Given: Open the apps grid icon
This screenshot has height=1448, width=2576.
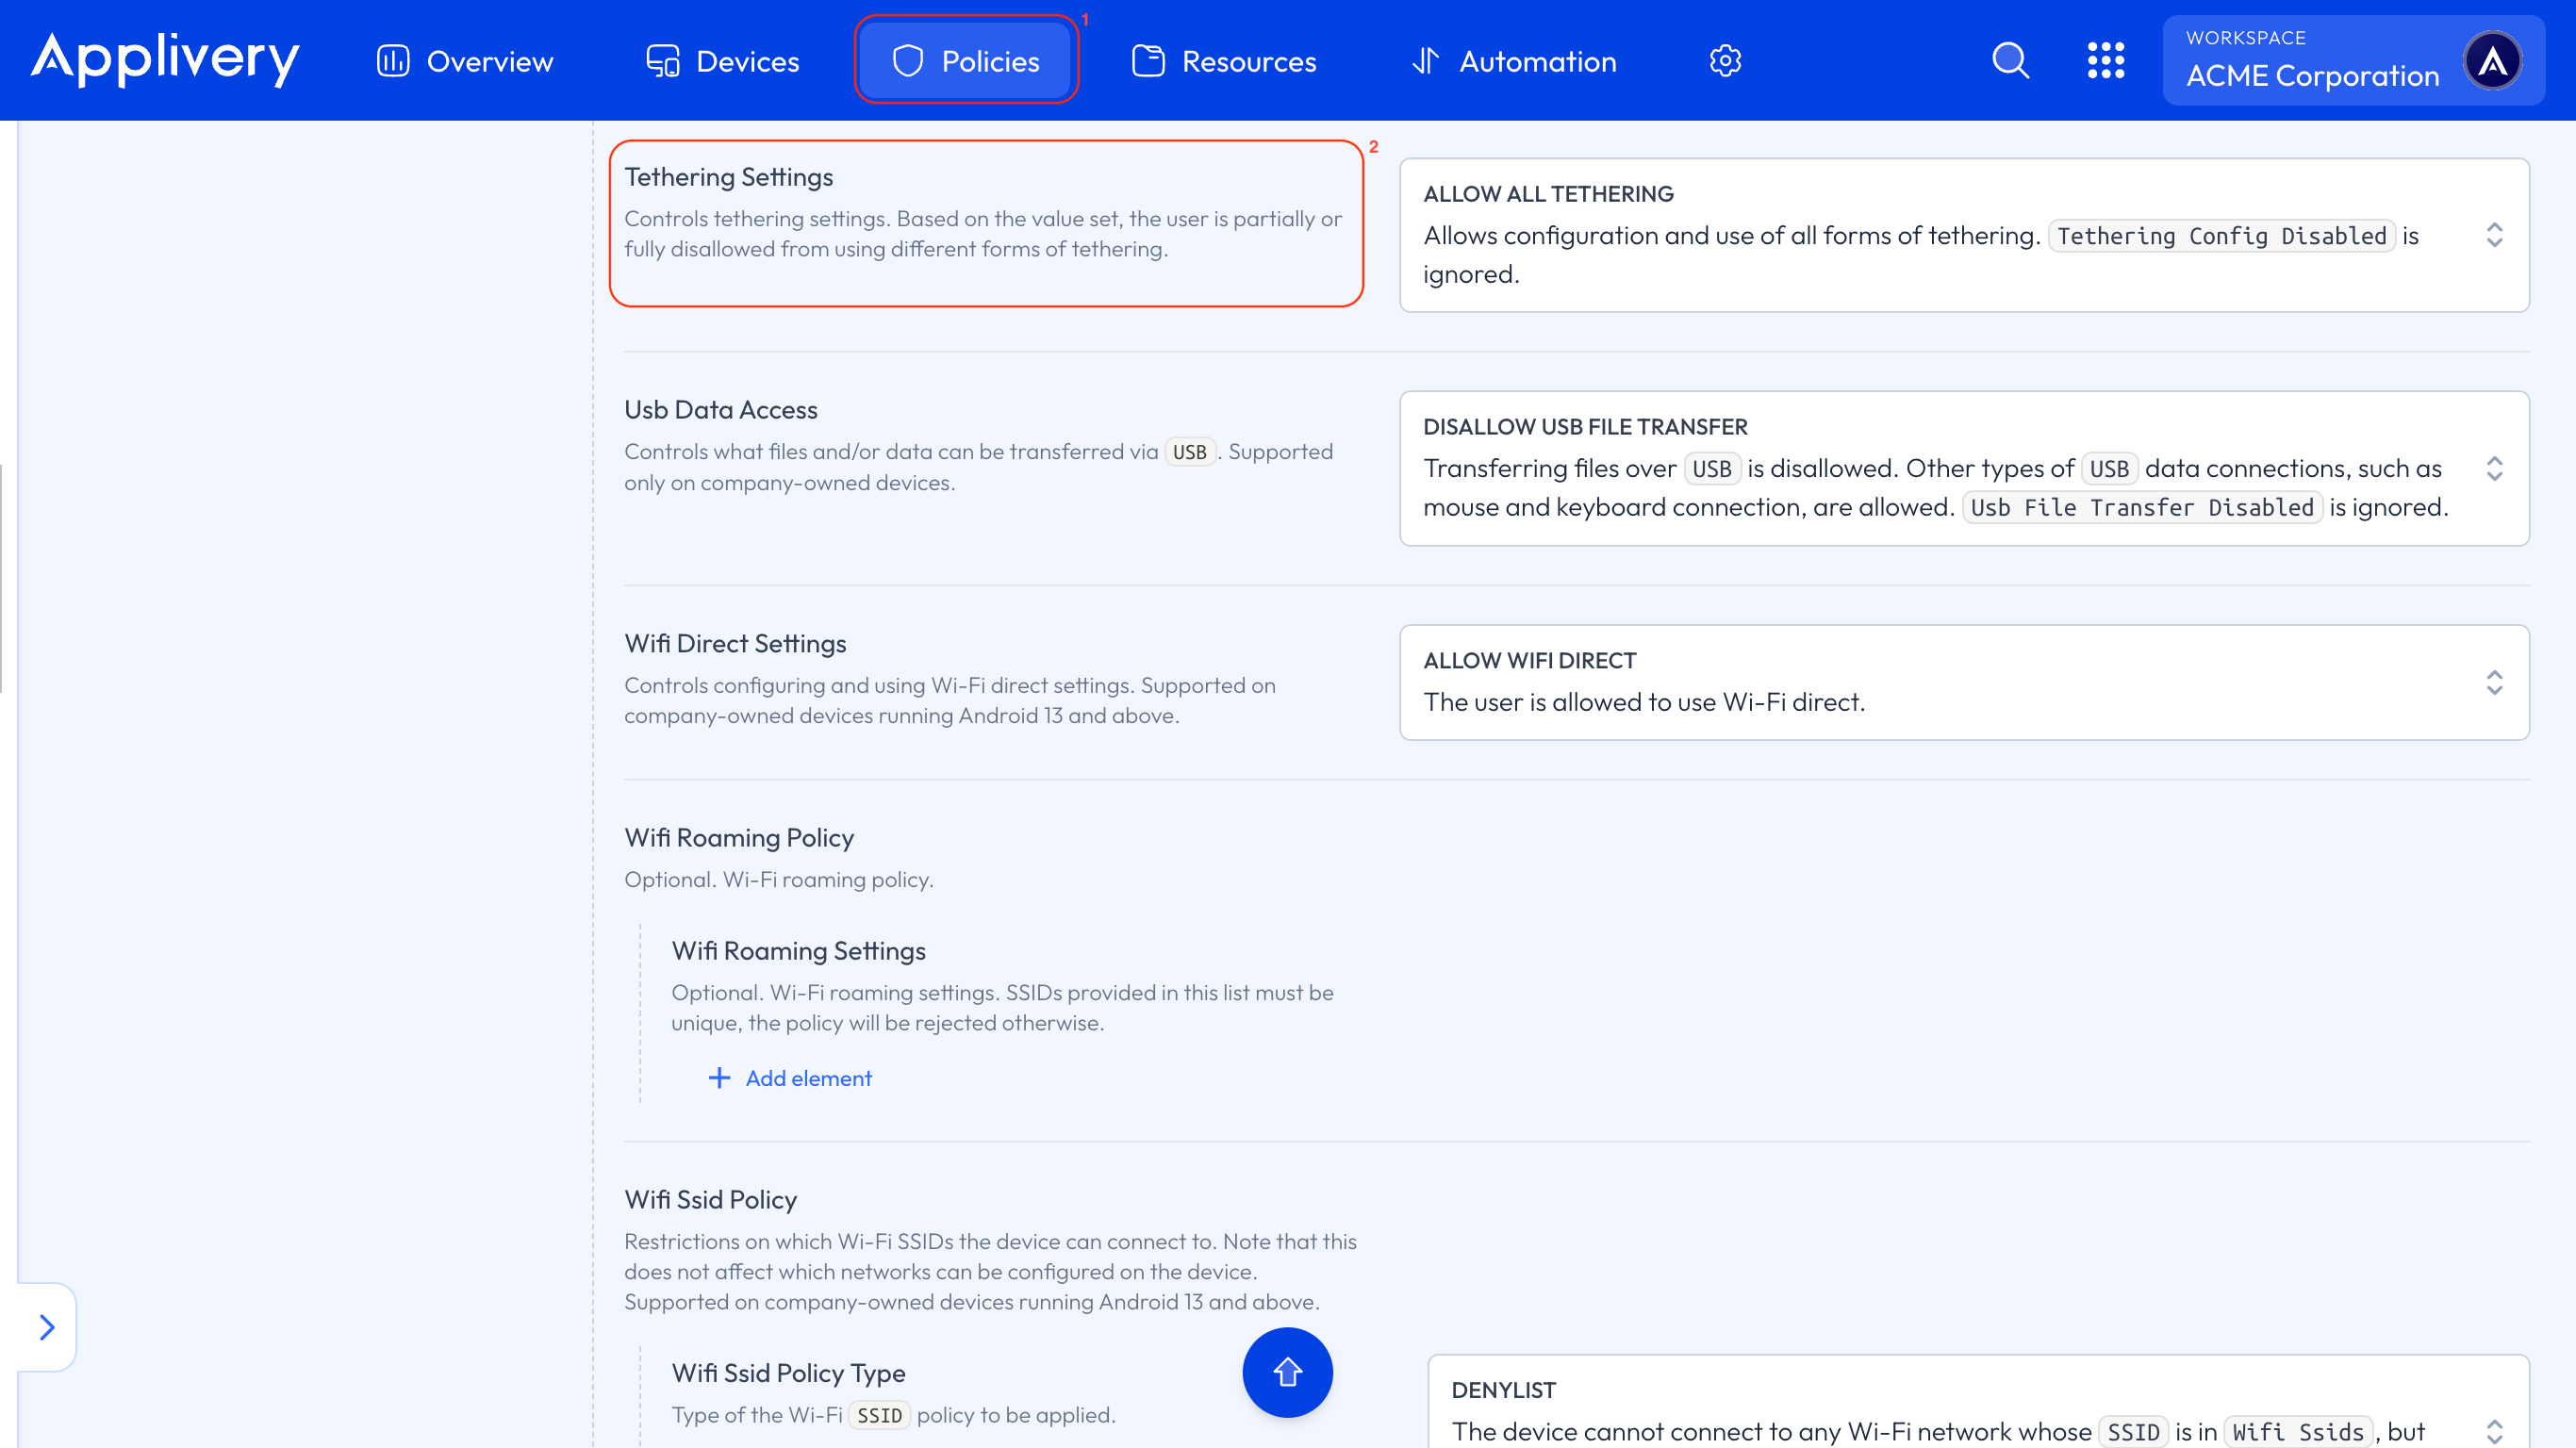Looking at the screenshot, I should (x=2106, y=61).
